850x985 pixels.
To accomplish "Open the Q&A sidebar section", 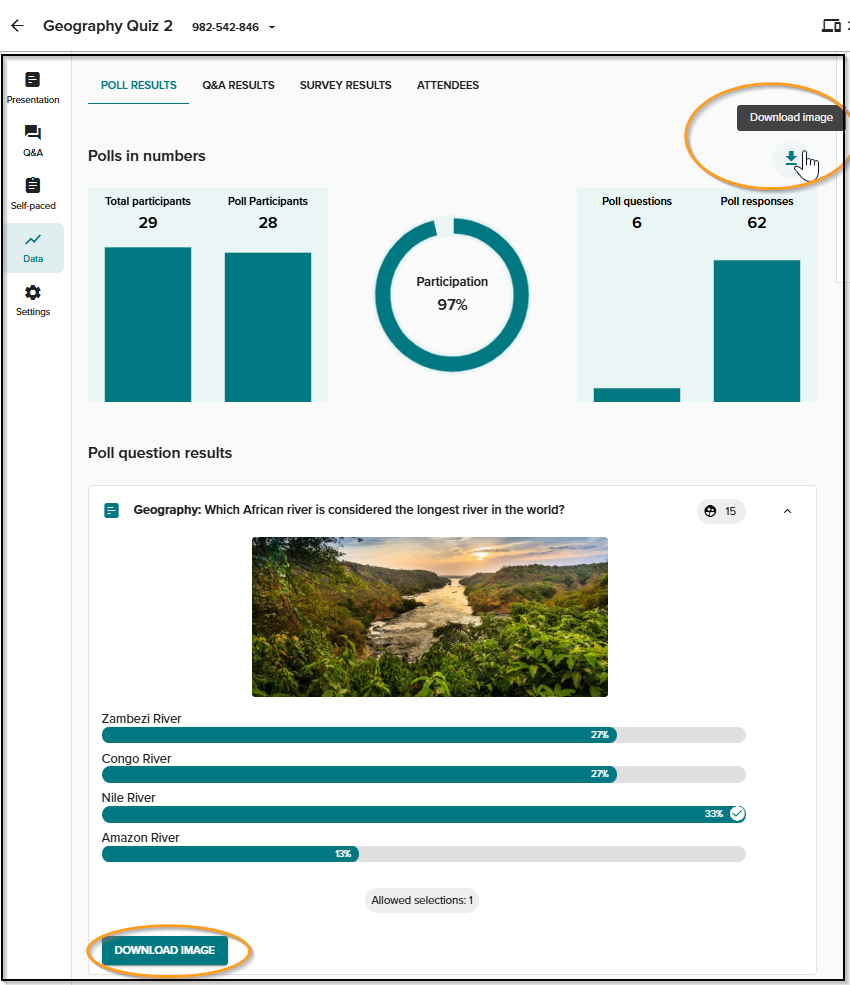I will (33, 141).
